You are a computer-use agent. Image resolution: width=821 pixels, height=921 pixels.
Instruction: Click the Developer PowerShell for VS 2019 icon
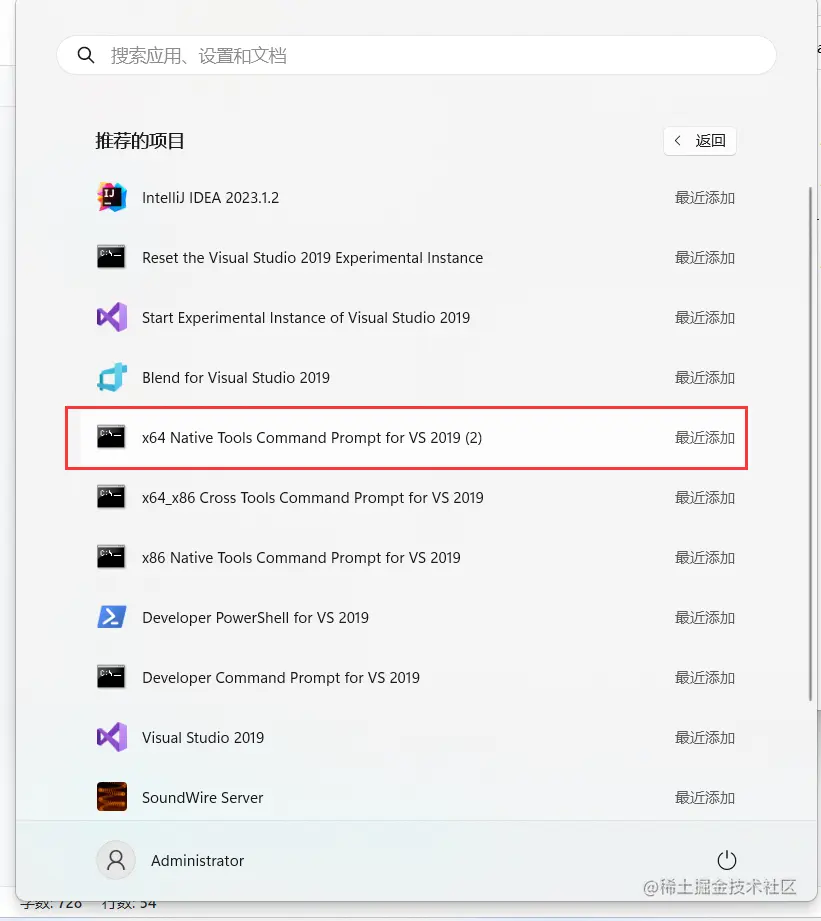point(112,617)
